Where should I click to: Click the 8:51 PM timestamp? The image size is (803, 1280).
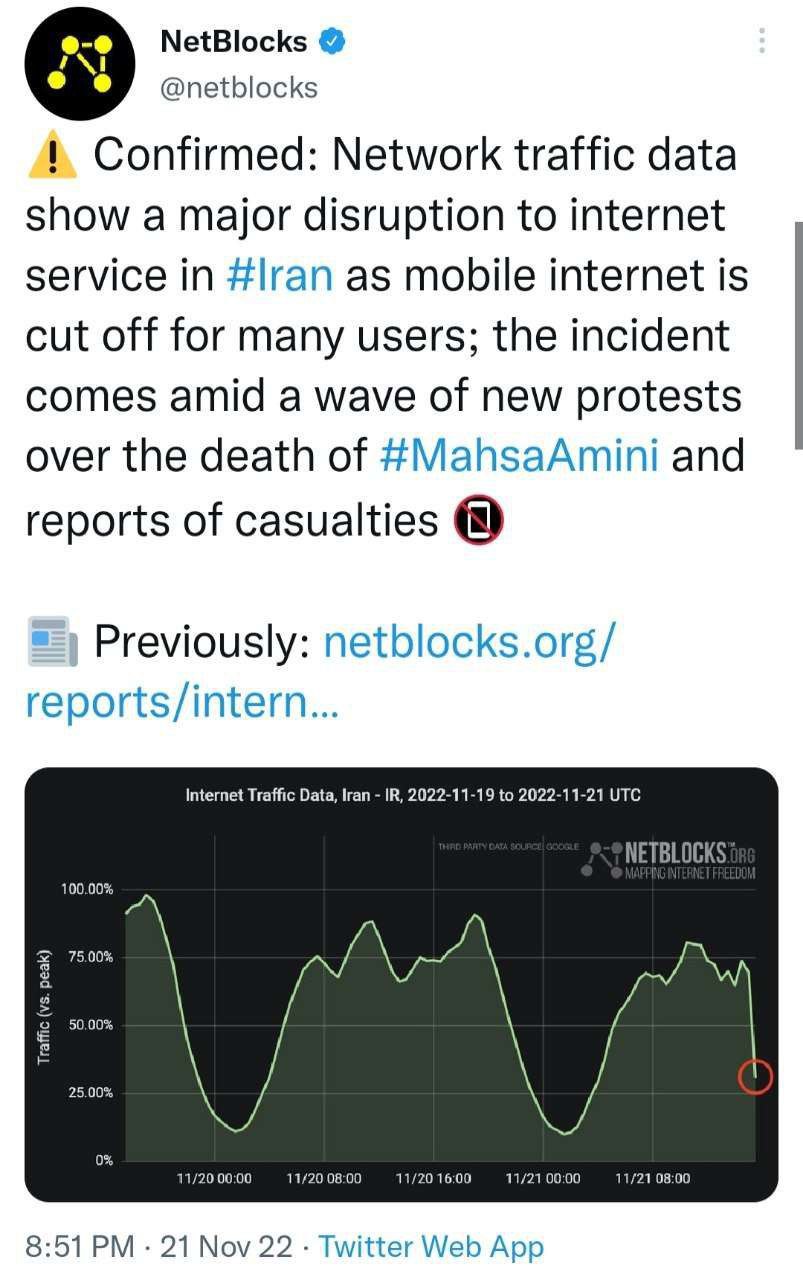(79, 1247)
